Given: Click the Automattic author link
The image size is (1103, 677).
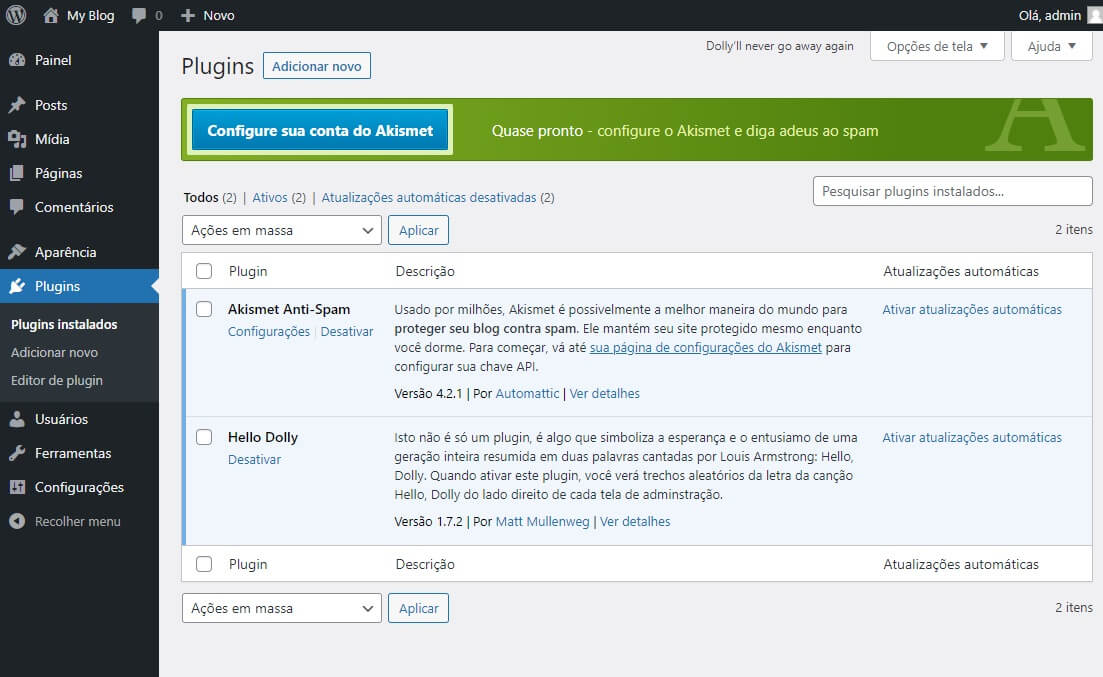Looking at the screenshot, I should [x=527, y=393].
